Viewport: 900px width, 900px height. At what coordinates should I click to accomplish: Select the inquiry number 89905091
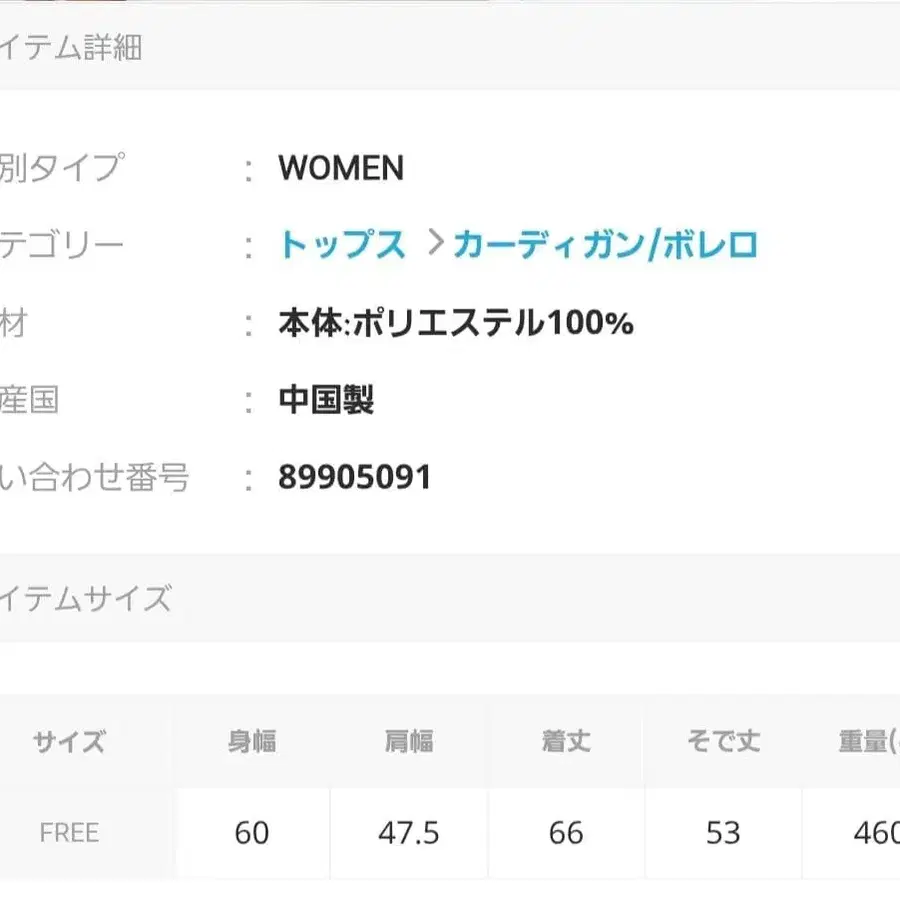coord(354,477)
